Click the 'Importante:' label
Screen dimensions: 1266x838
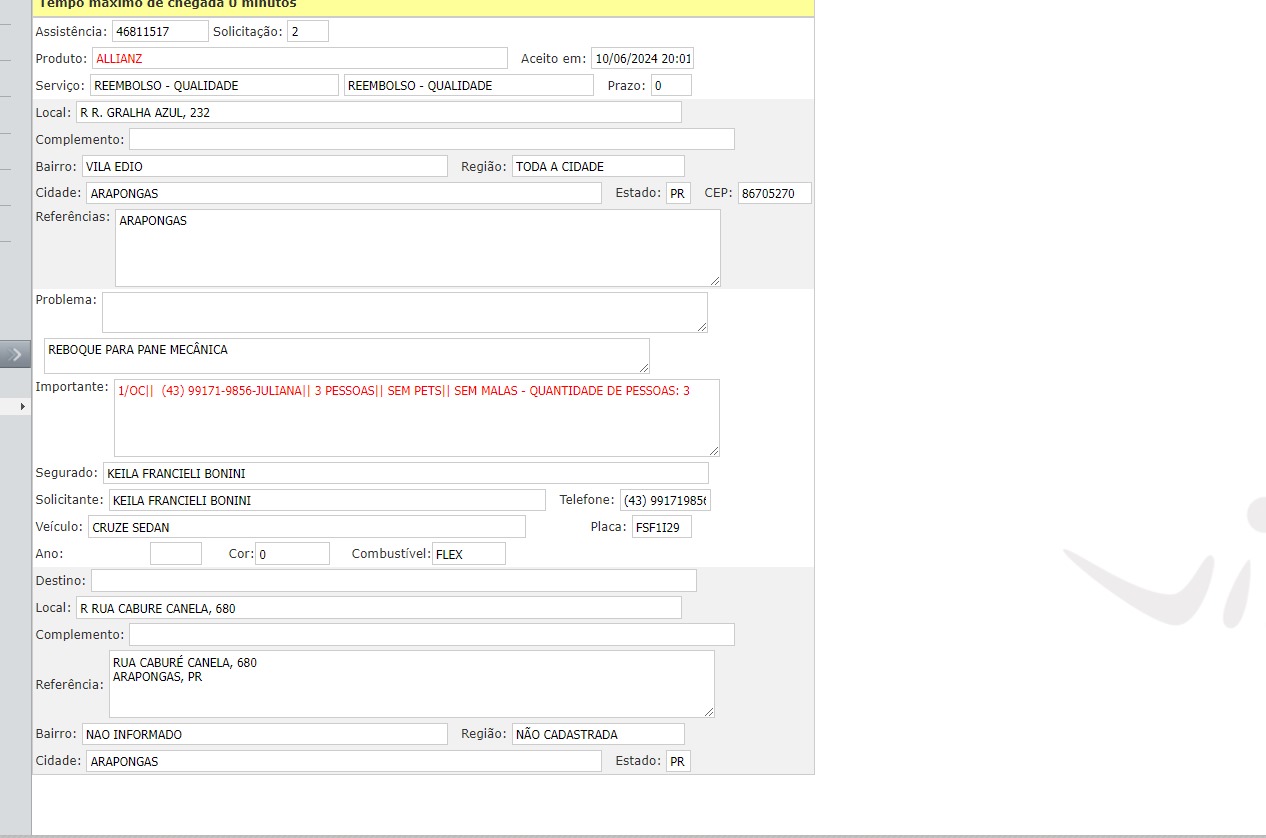(x=72, y=387)
